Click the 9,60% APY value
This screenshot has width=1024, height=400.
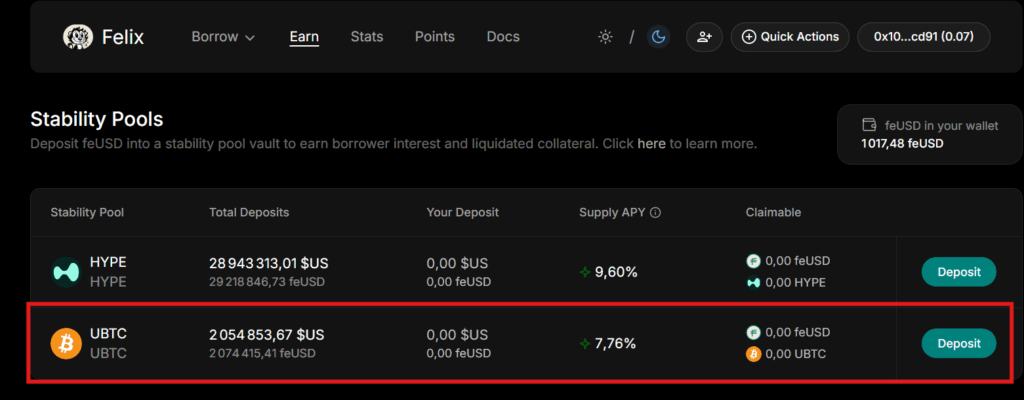616,272
